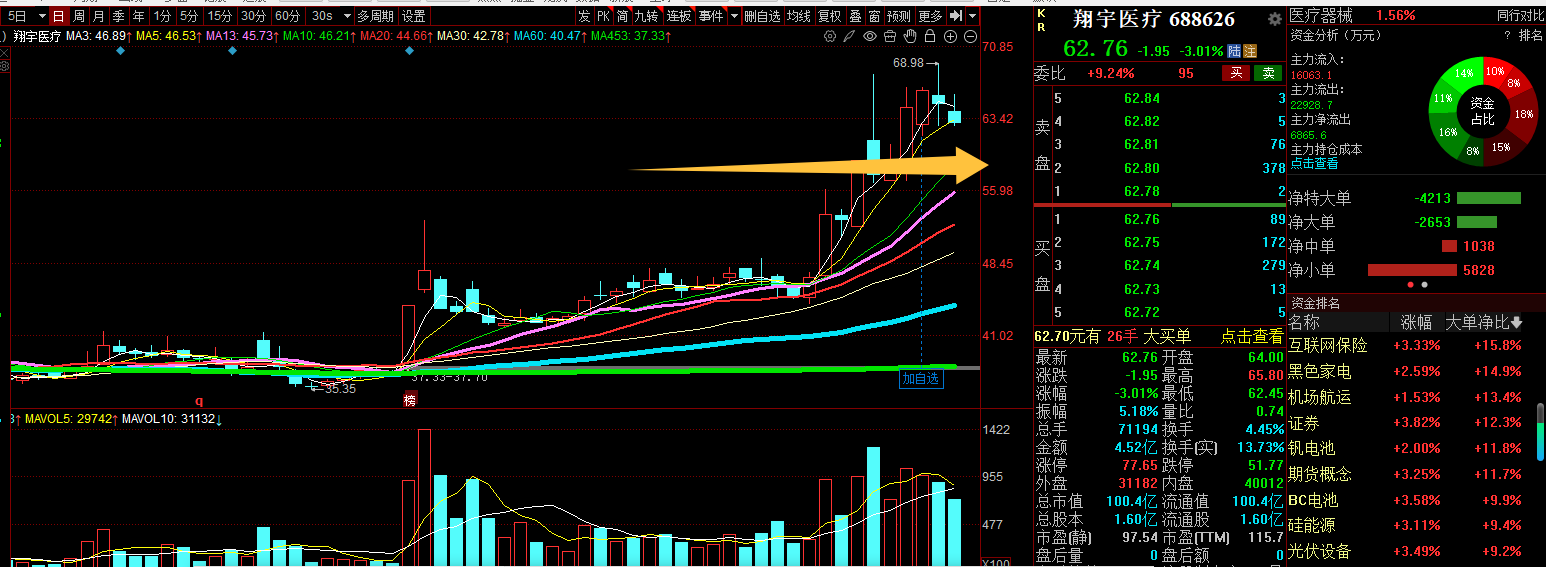Click the orange 注 badge
1546x567 pixels.
(x=1250, y=50)
